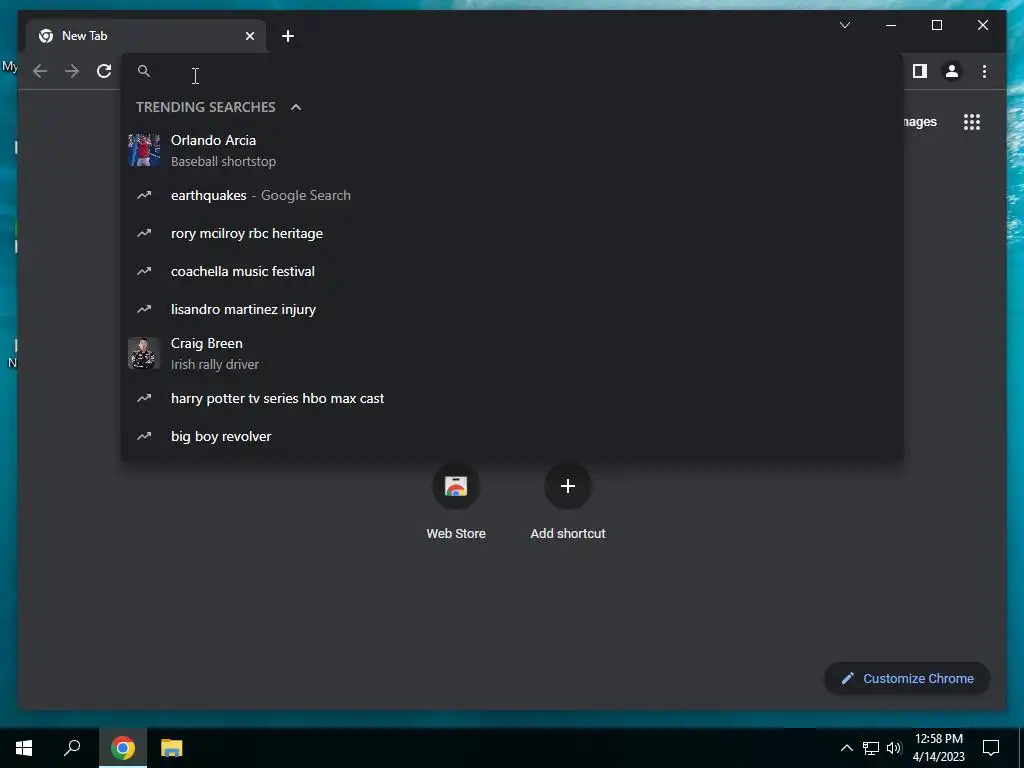Select big boy revolver suggestion

[512, 436]
